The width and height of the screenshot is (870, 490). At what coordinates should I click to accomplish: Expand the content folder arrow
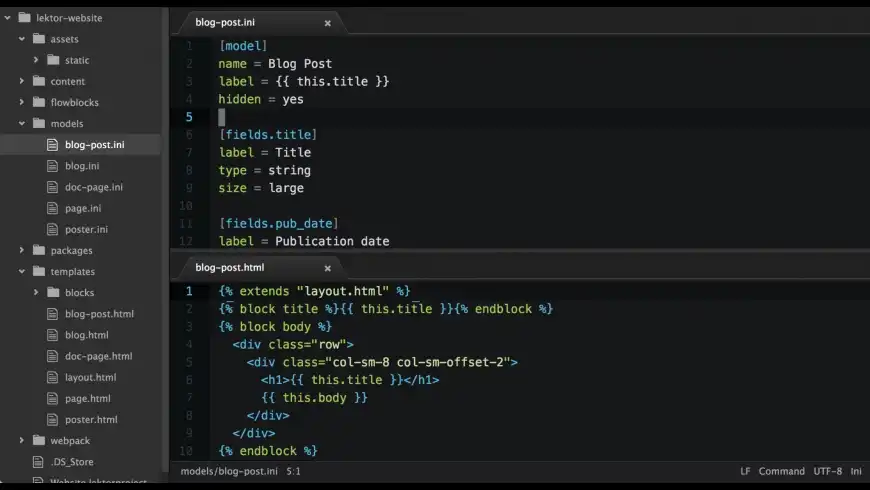(22, 81)
